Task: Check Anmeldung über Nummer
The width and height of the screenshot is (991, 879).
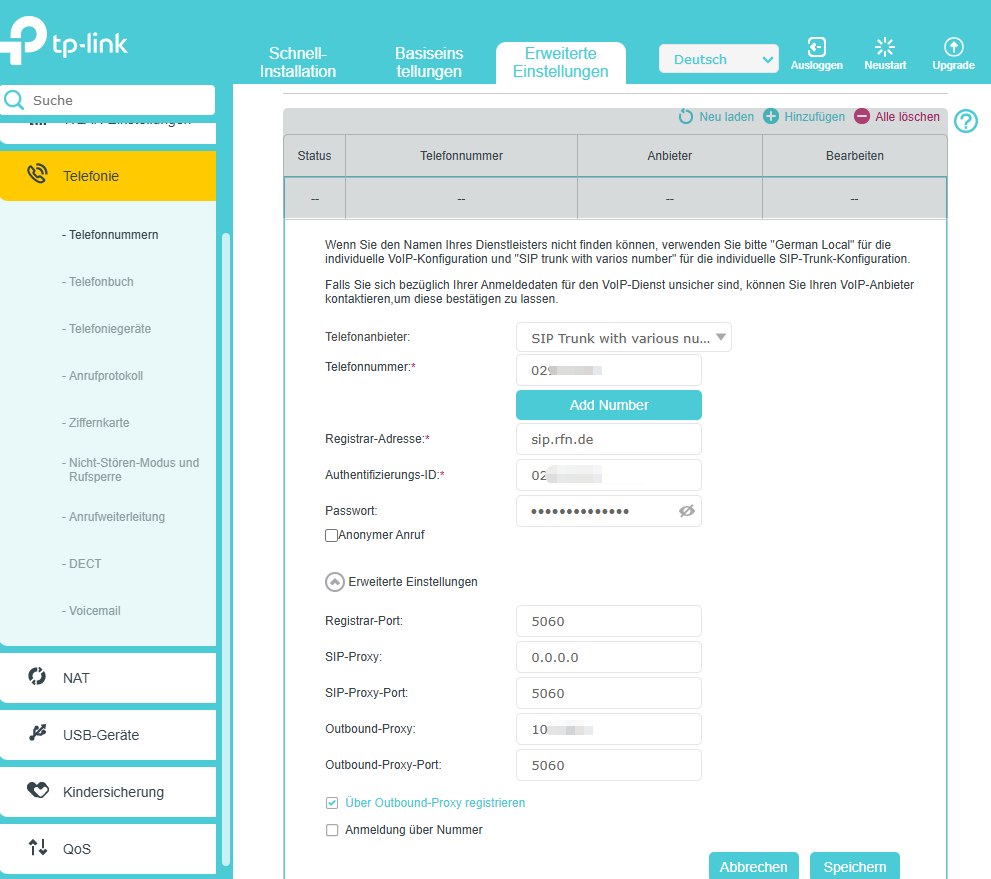Action: coord(331,829)
